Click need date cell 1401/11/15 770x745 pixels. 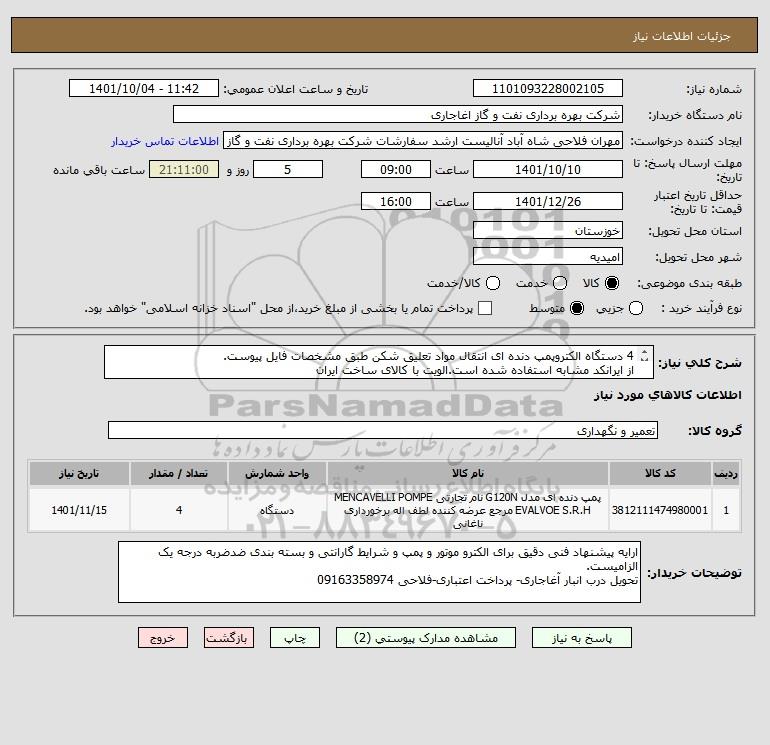(x=79, y=510)
